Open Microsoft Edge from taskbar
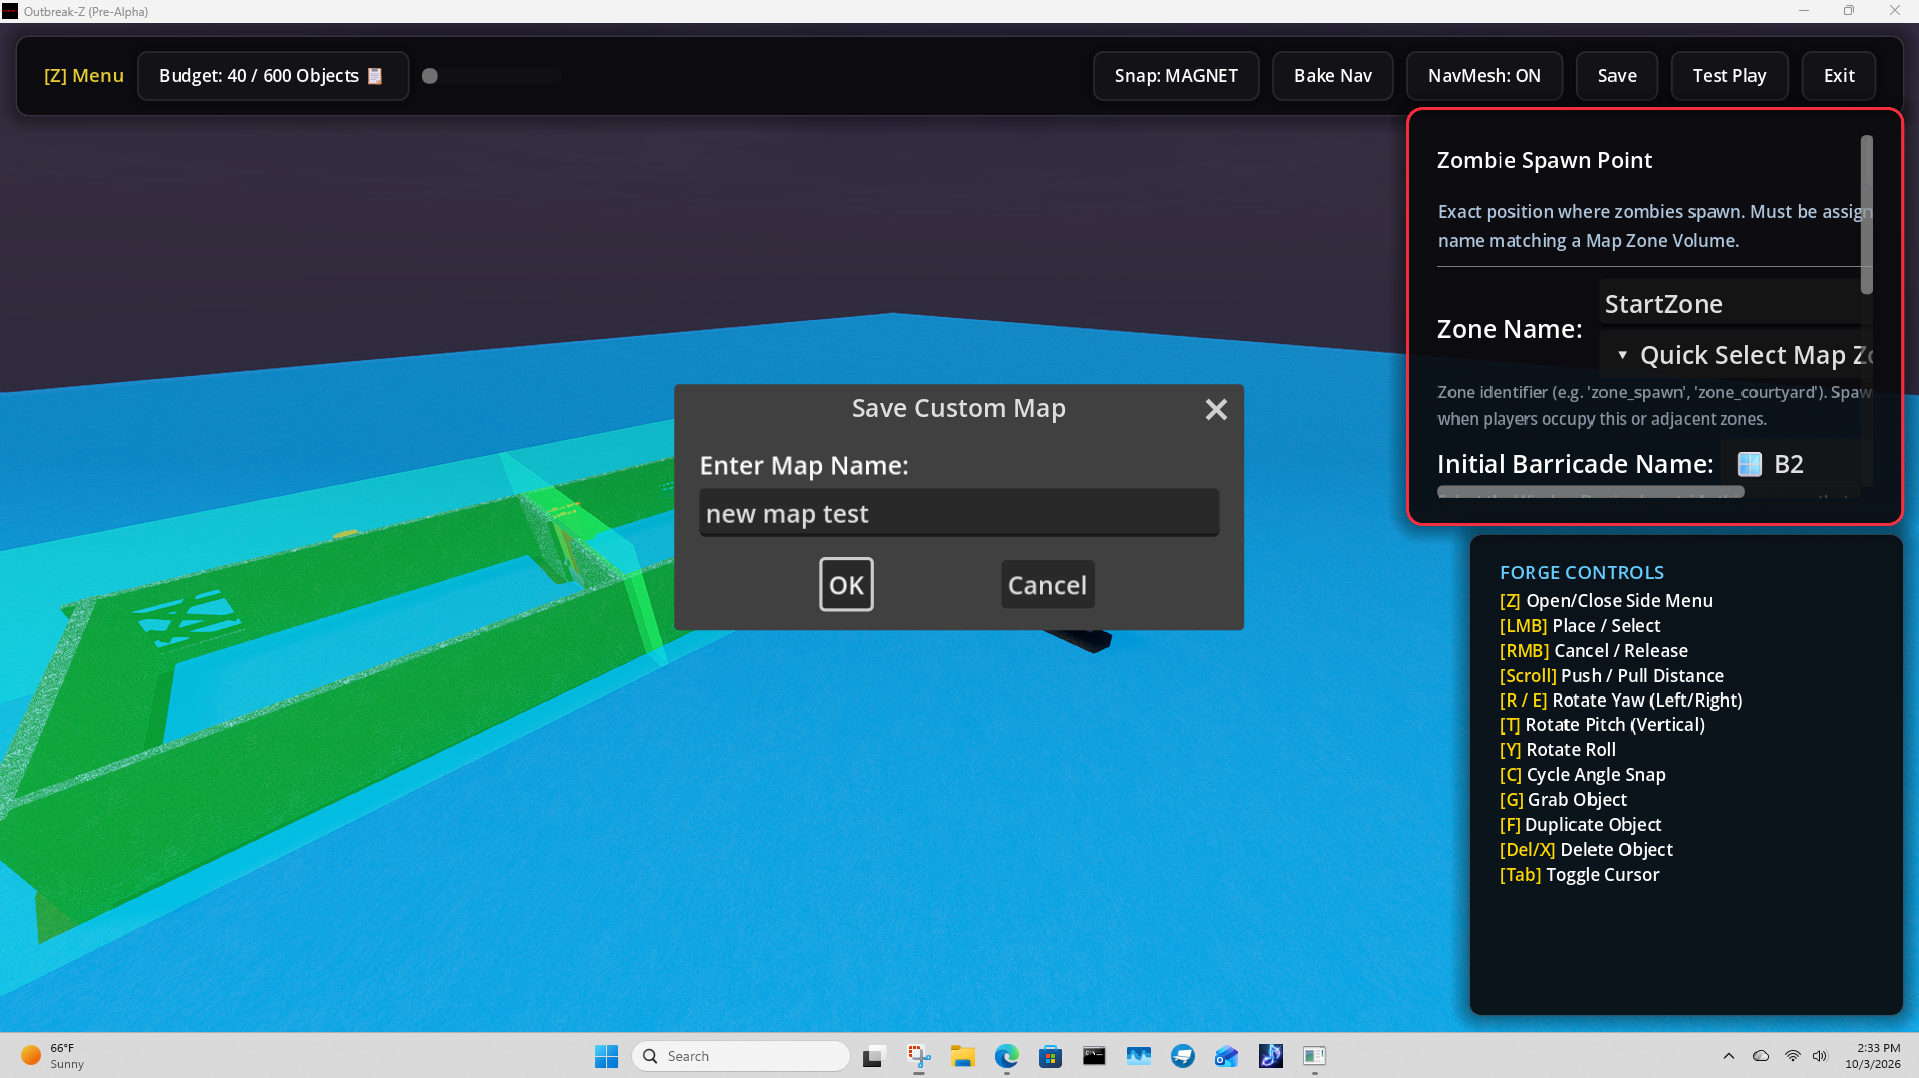Viewport: 1919px width, 1078px height. pyautogui.click(x=1007, y=1056)
